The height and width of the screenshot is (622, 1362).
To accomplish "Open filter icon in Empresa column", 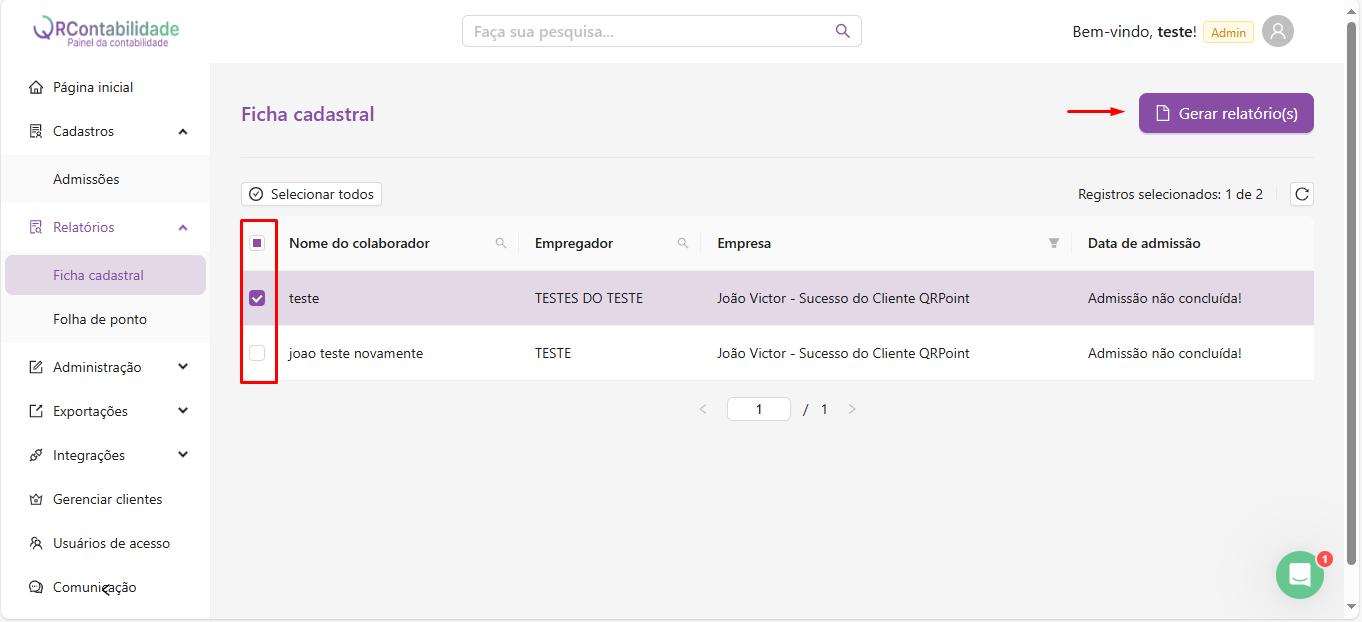I will pos(1053,243).
